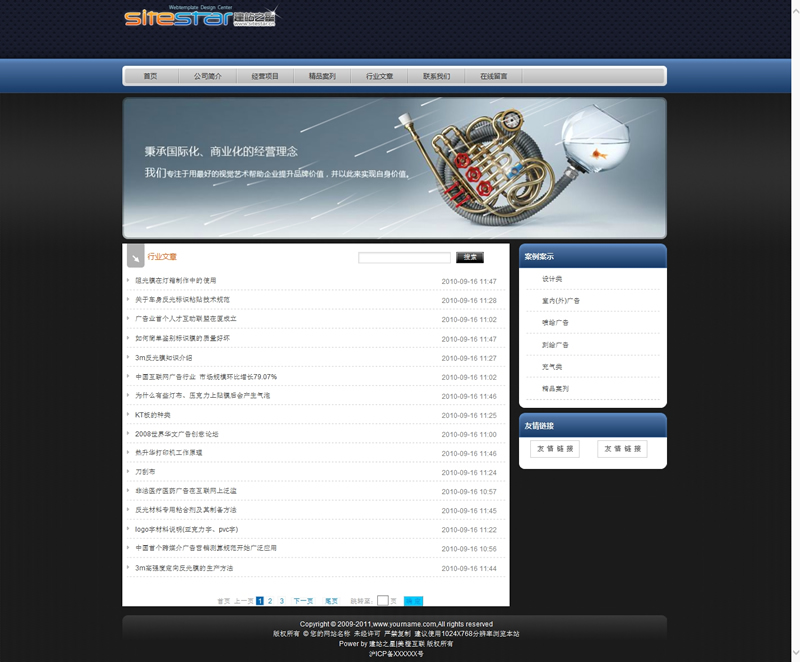This screenshot has width=800, height=662.
Task: Click 下一页 to go to the next page
Action: [x=303, y=601]
